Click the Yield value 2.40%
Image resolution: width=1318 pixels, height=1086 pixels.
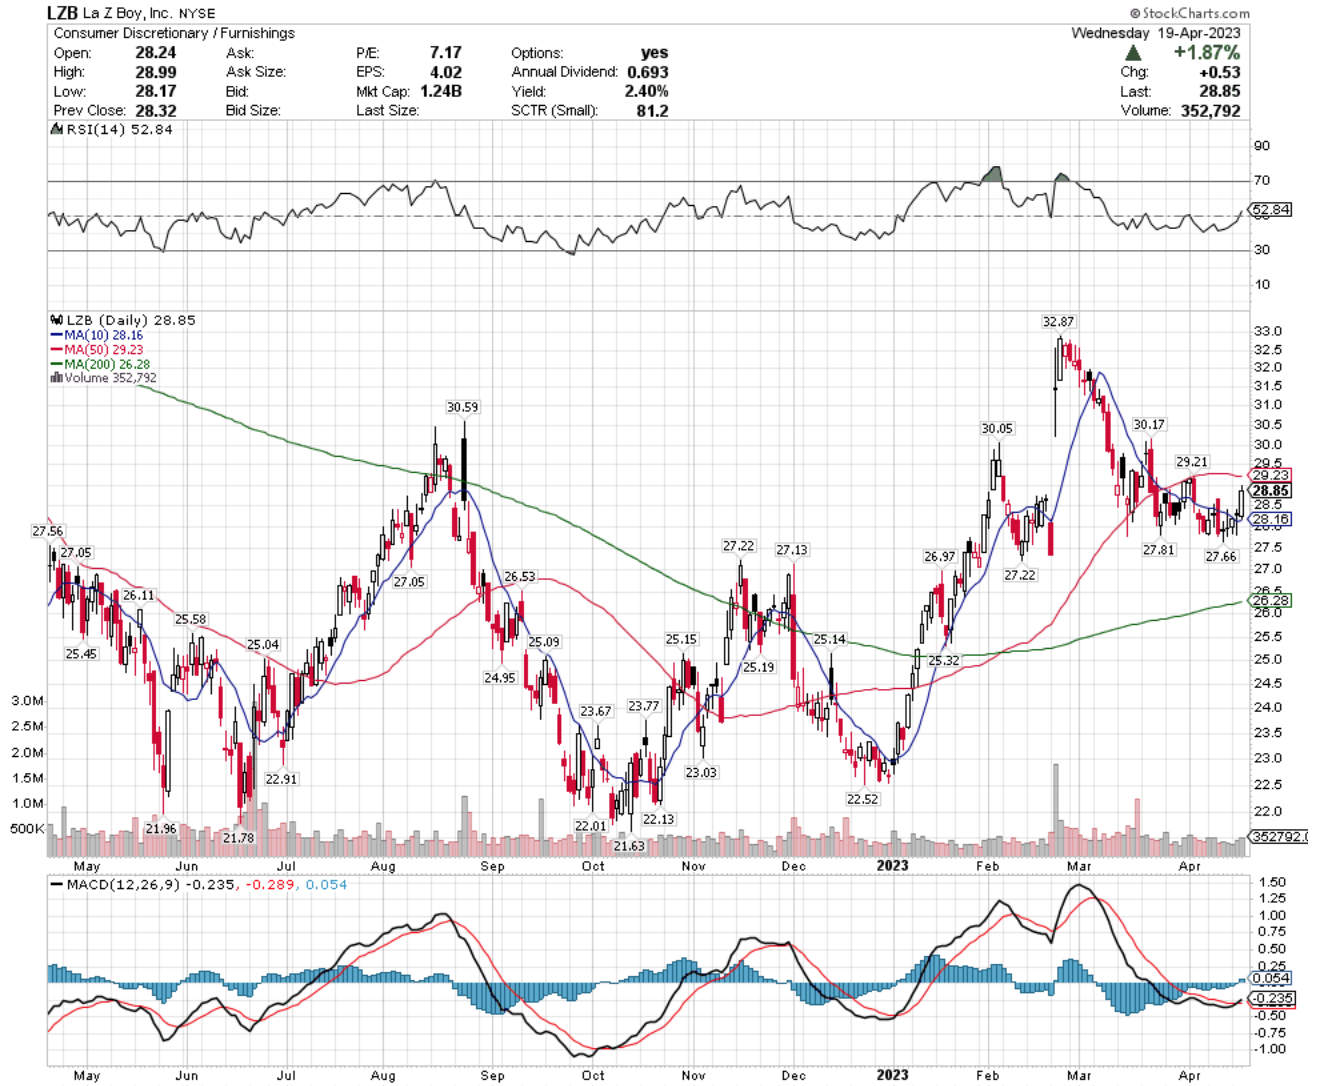click(x=646, y=91)
